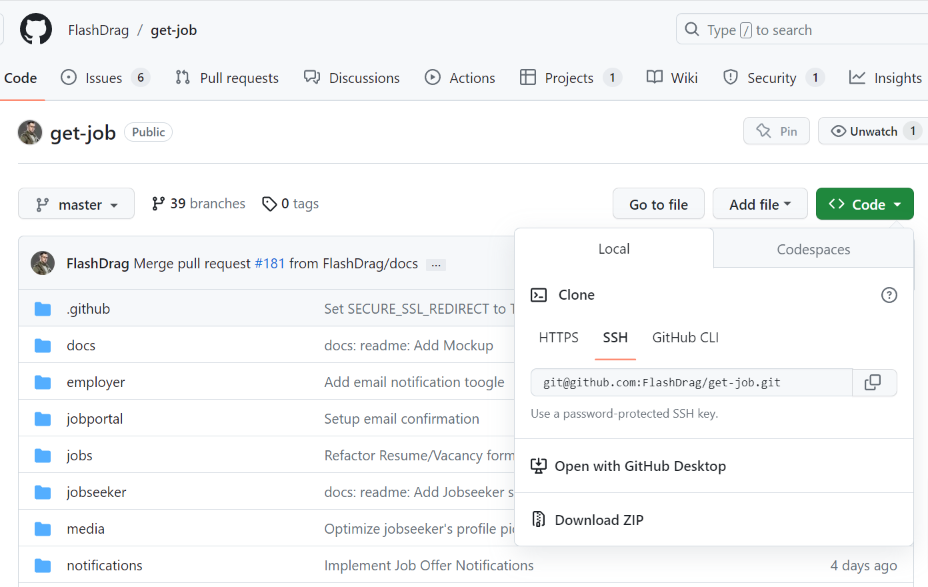Open the FlashDrag owner link in breadcrumb
928x587 pixels.
point(98,30)
